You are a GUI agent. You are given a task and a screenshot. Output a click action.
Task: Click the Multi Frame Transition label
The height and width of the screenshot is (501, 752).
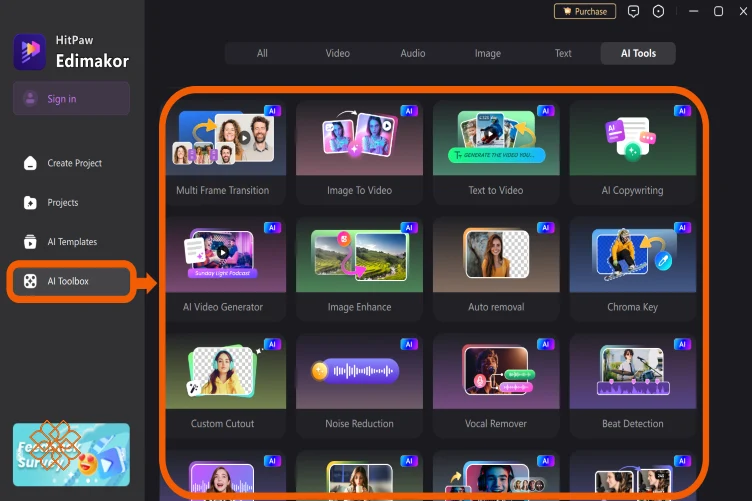click(223, 190)
